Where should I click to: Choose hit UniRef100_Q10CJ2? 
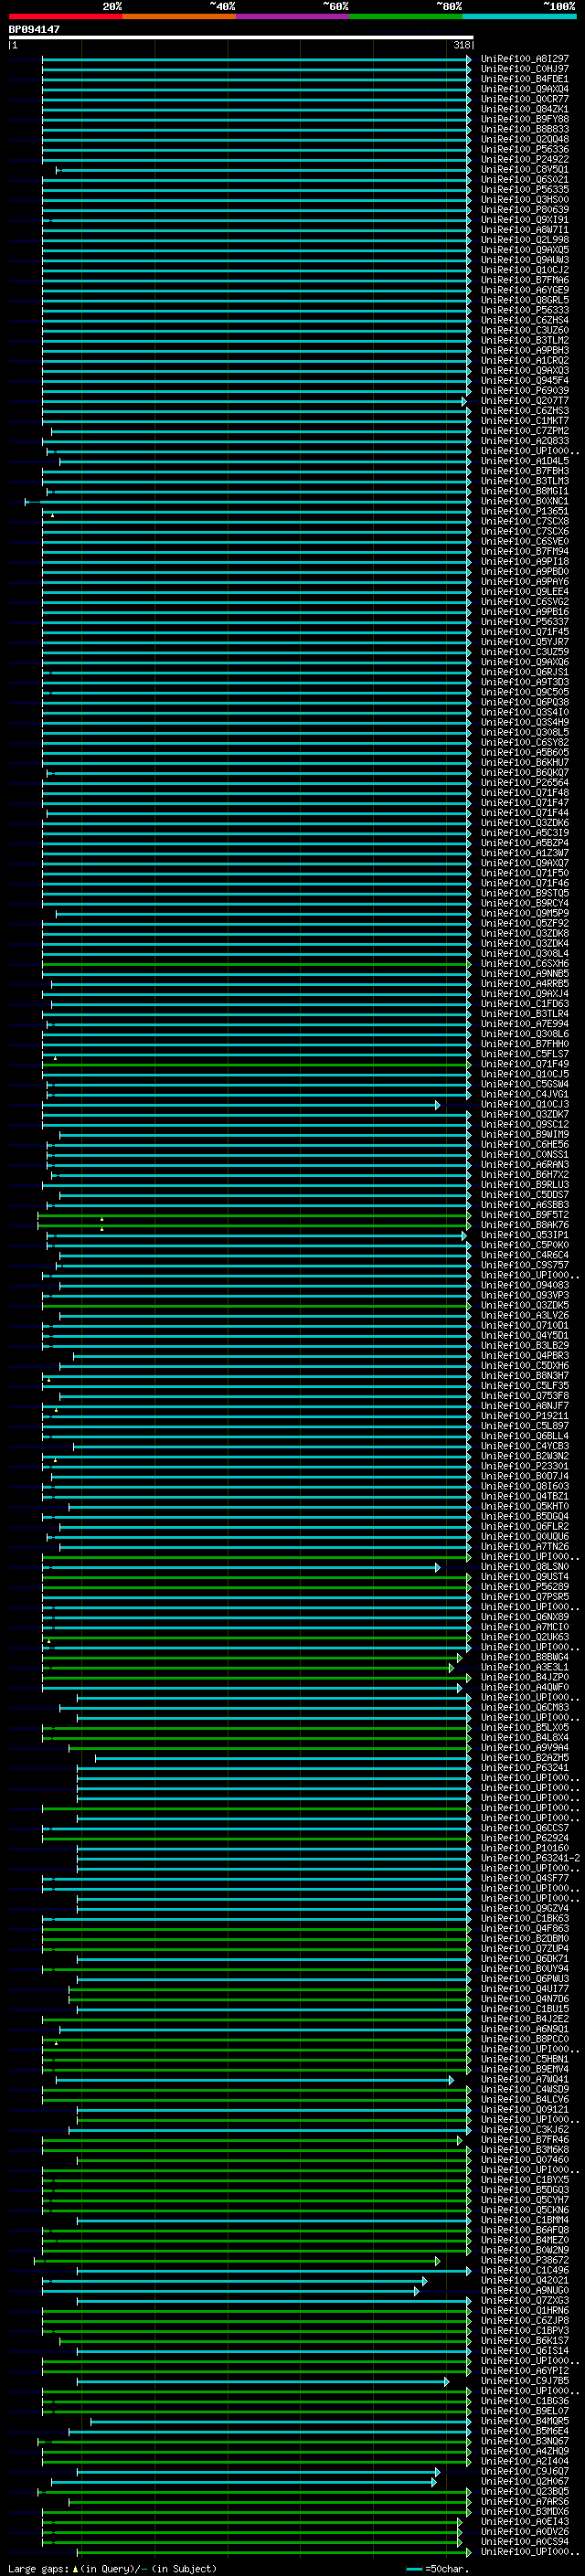(524, 270)
